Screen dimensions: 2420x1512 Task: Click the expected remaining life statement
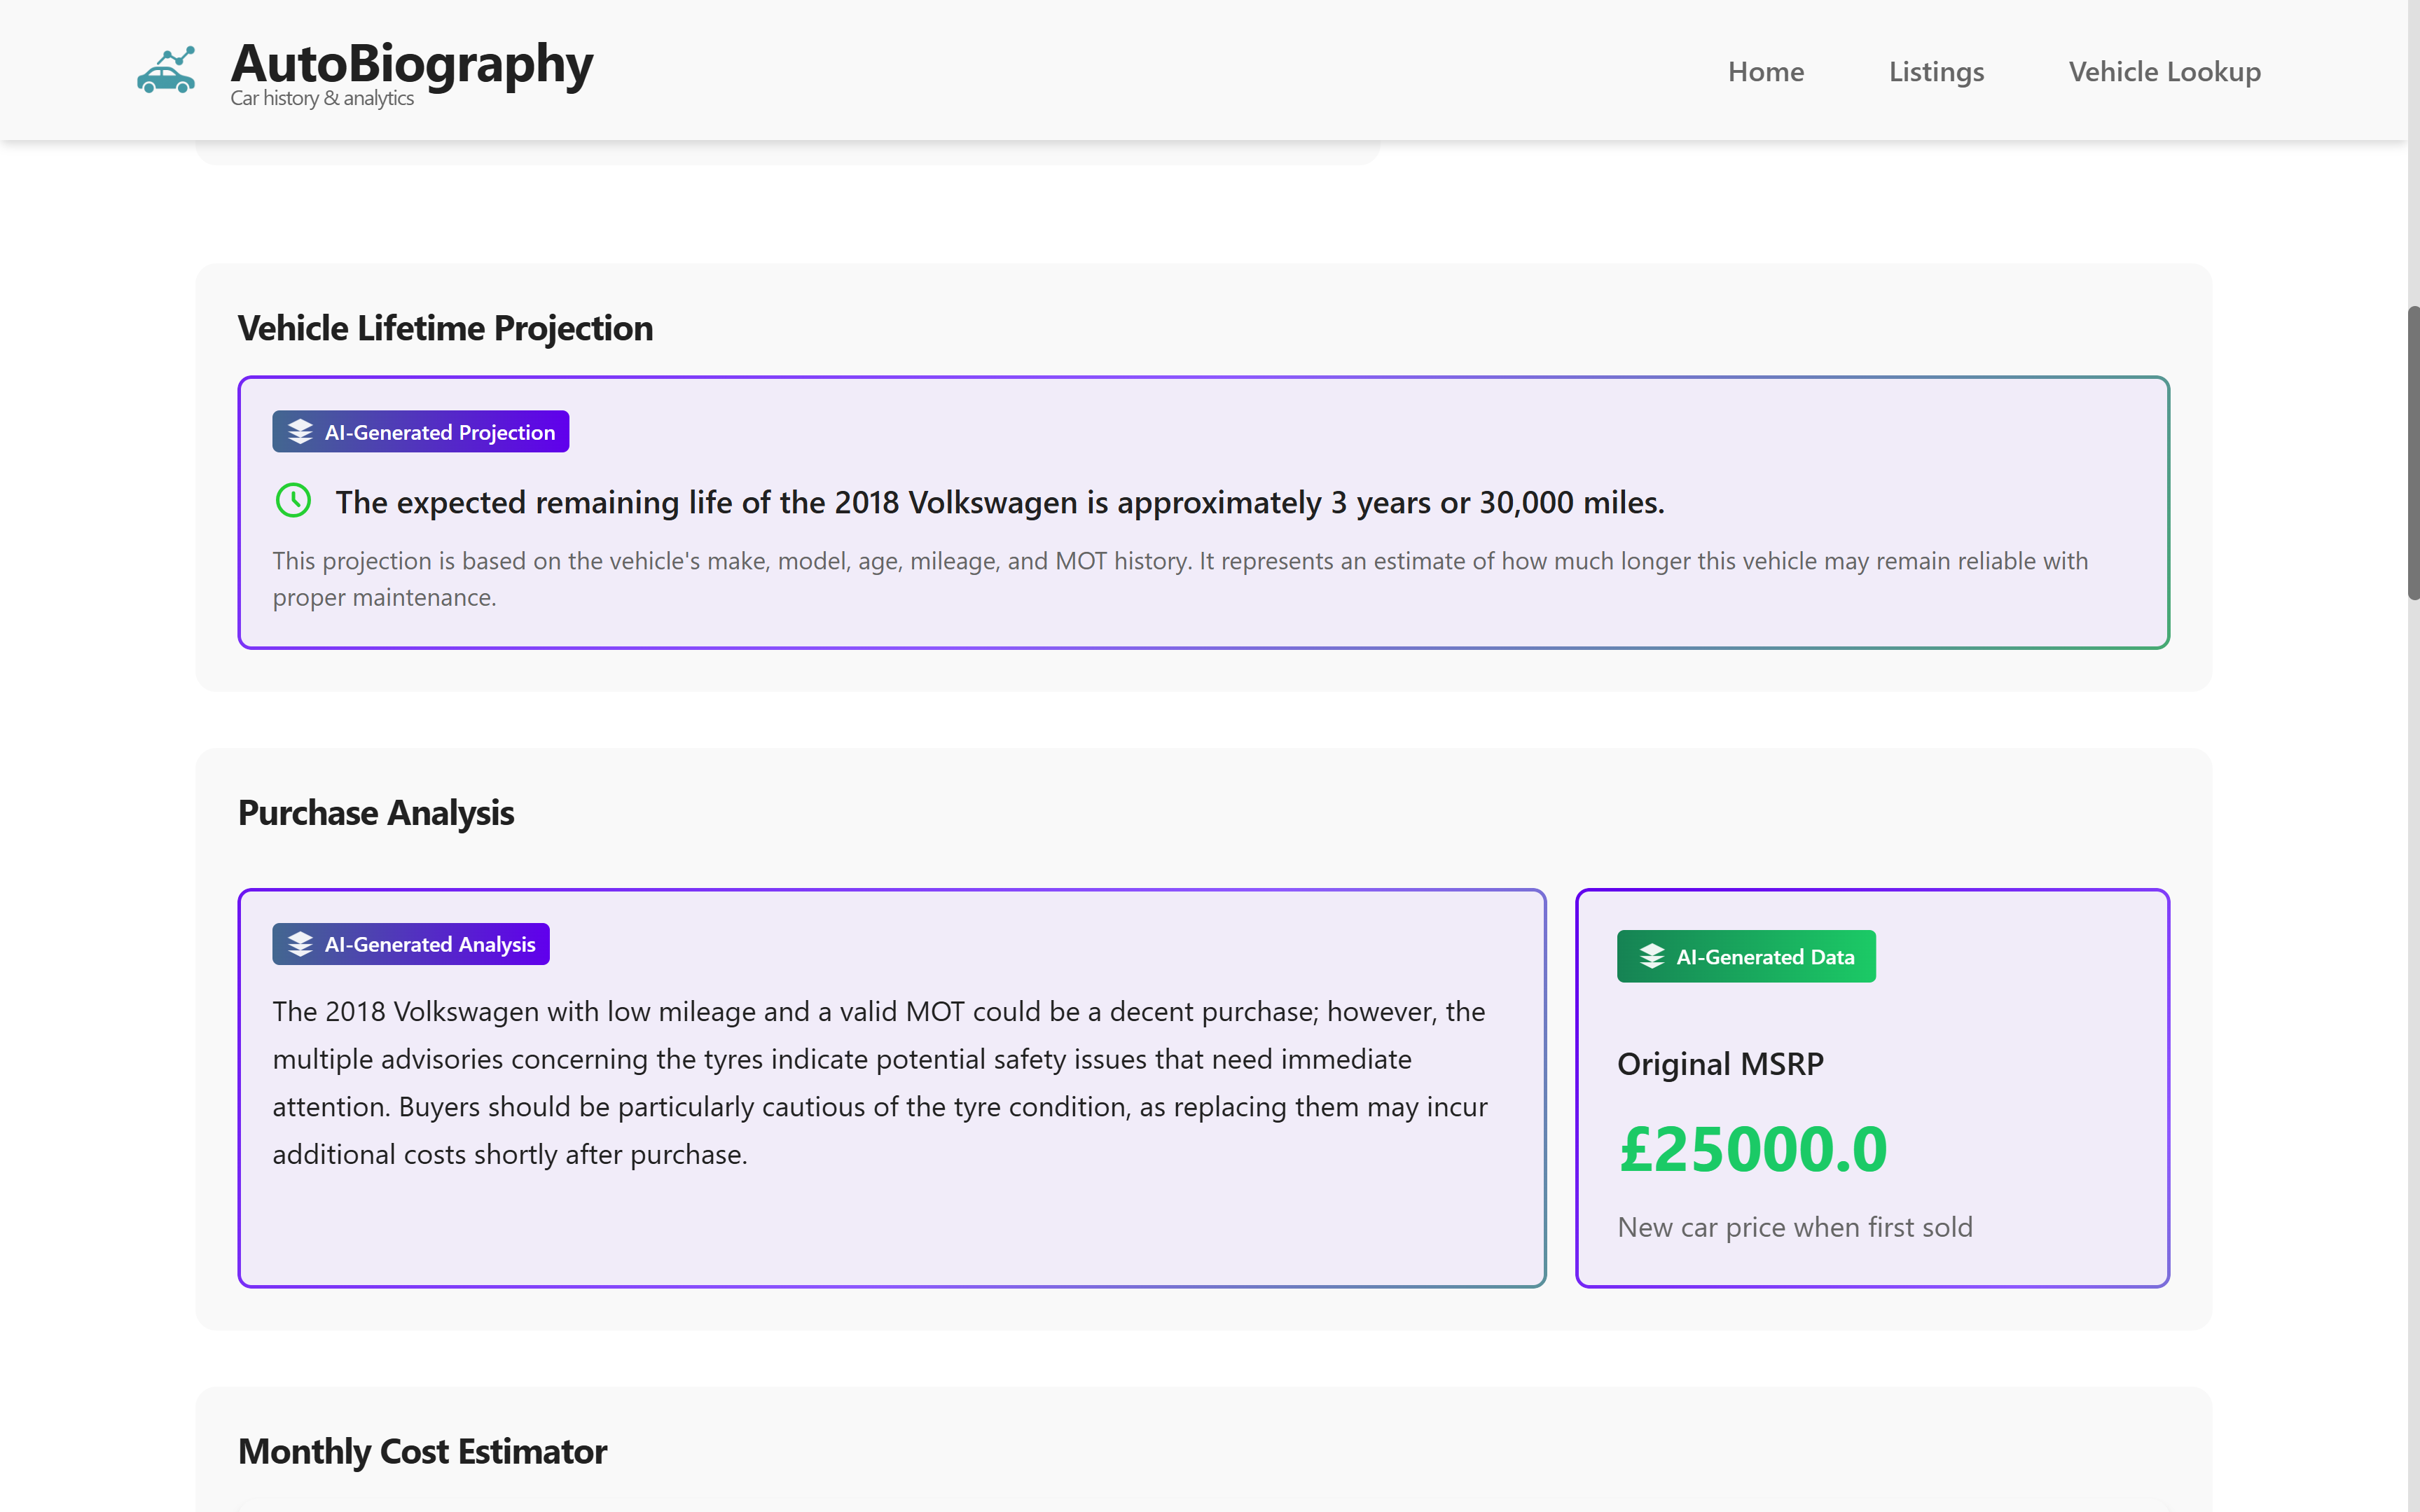click(1000, 502)
